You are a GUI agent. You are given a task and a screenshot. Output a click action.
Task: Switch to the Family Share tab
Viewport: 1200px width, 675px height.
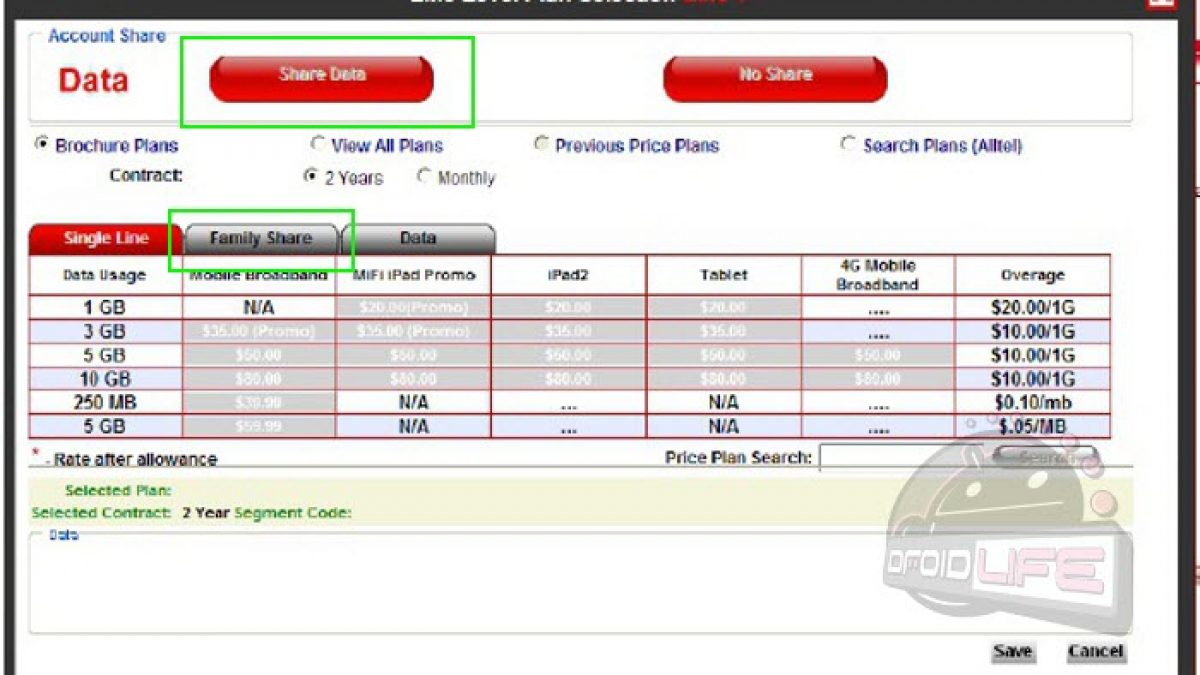click(x=260, y=239)
